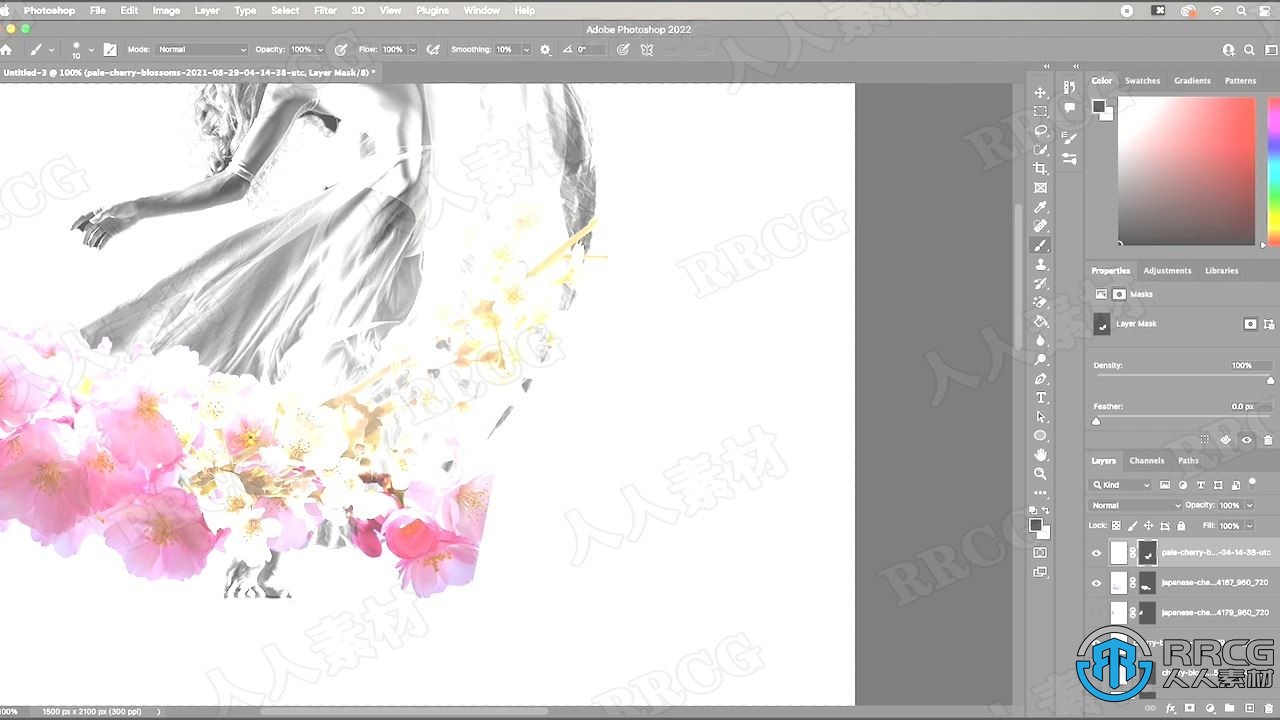Toggle pressure for opacity
The height and width of the screenshot is (720, 1280).
coord(341,49)
